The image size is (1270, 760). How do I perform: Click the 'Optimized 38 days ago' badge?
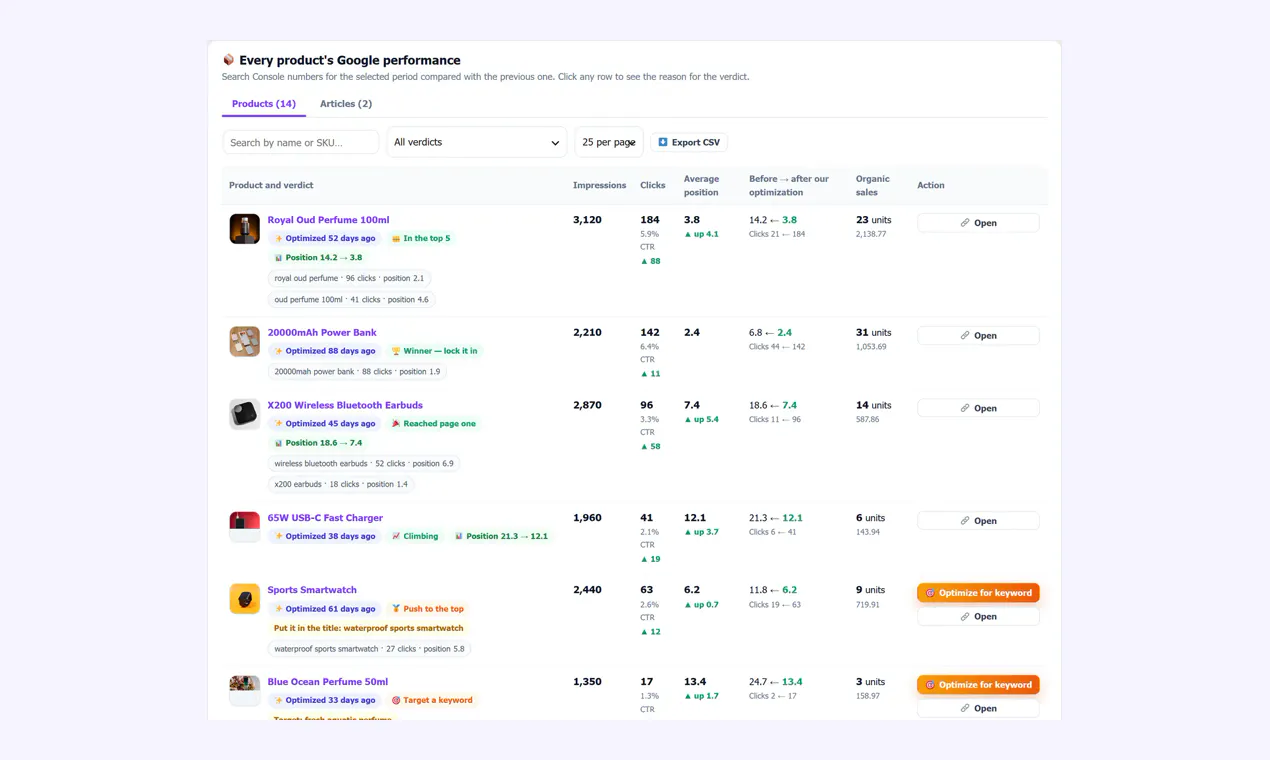point(325,536)
